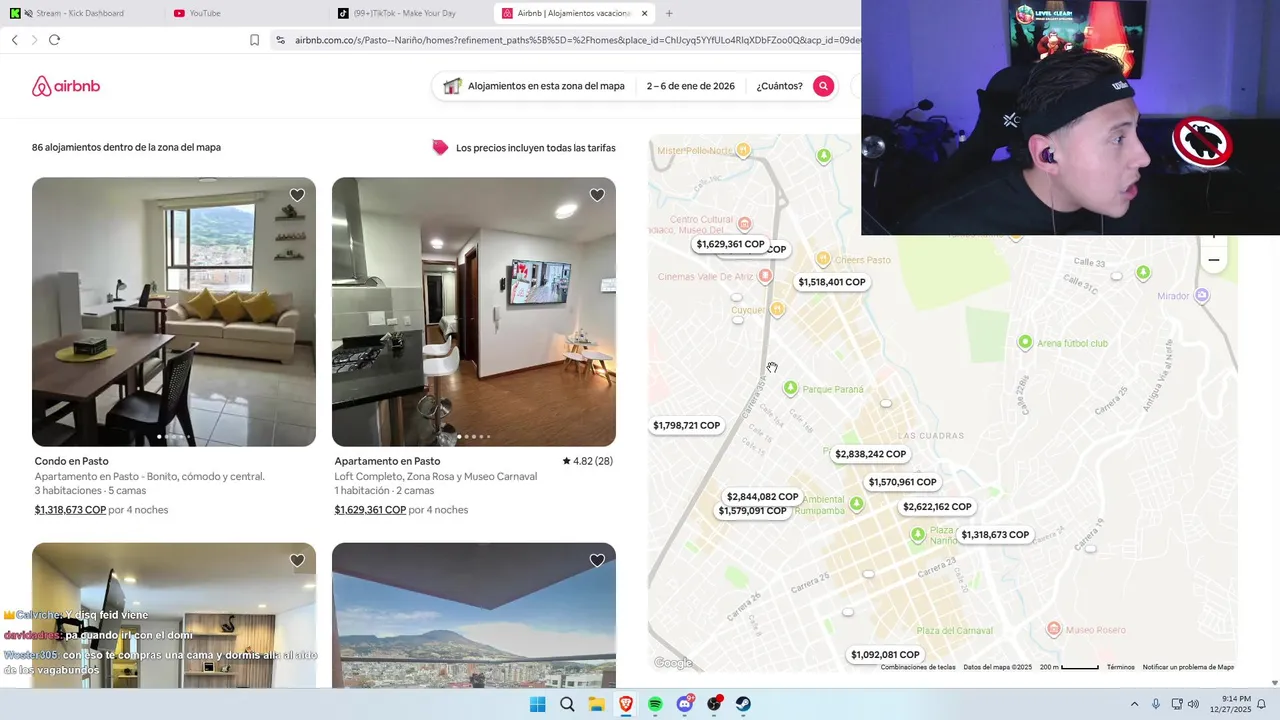Click the price tag icon next to Los precios incluyen
This screenshot has width=1280, height=720.
(x=440, y=147)
